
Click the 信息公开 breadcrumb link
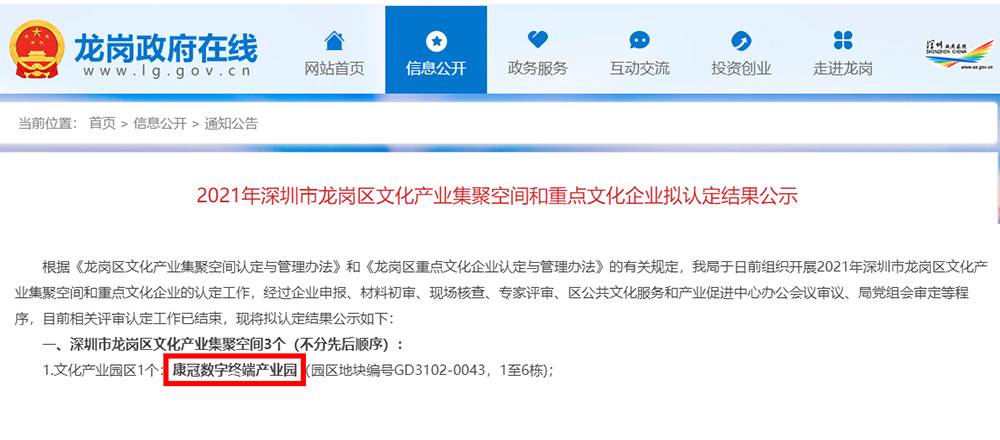coord(160,124)
